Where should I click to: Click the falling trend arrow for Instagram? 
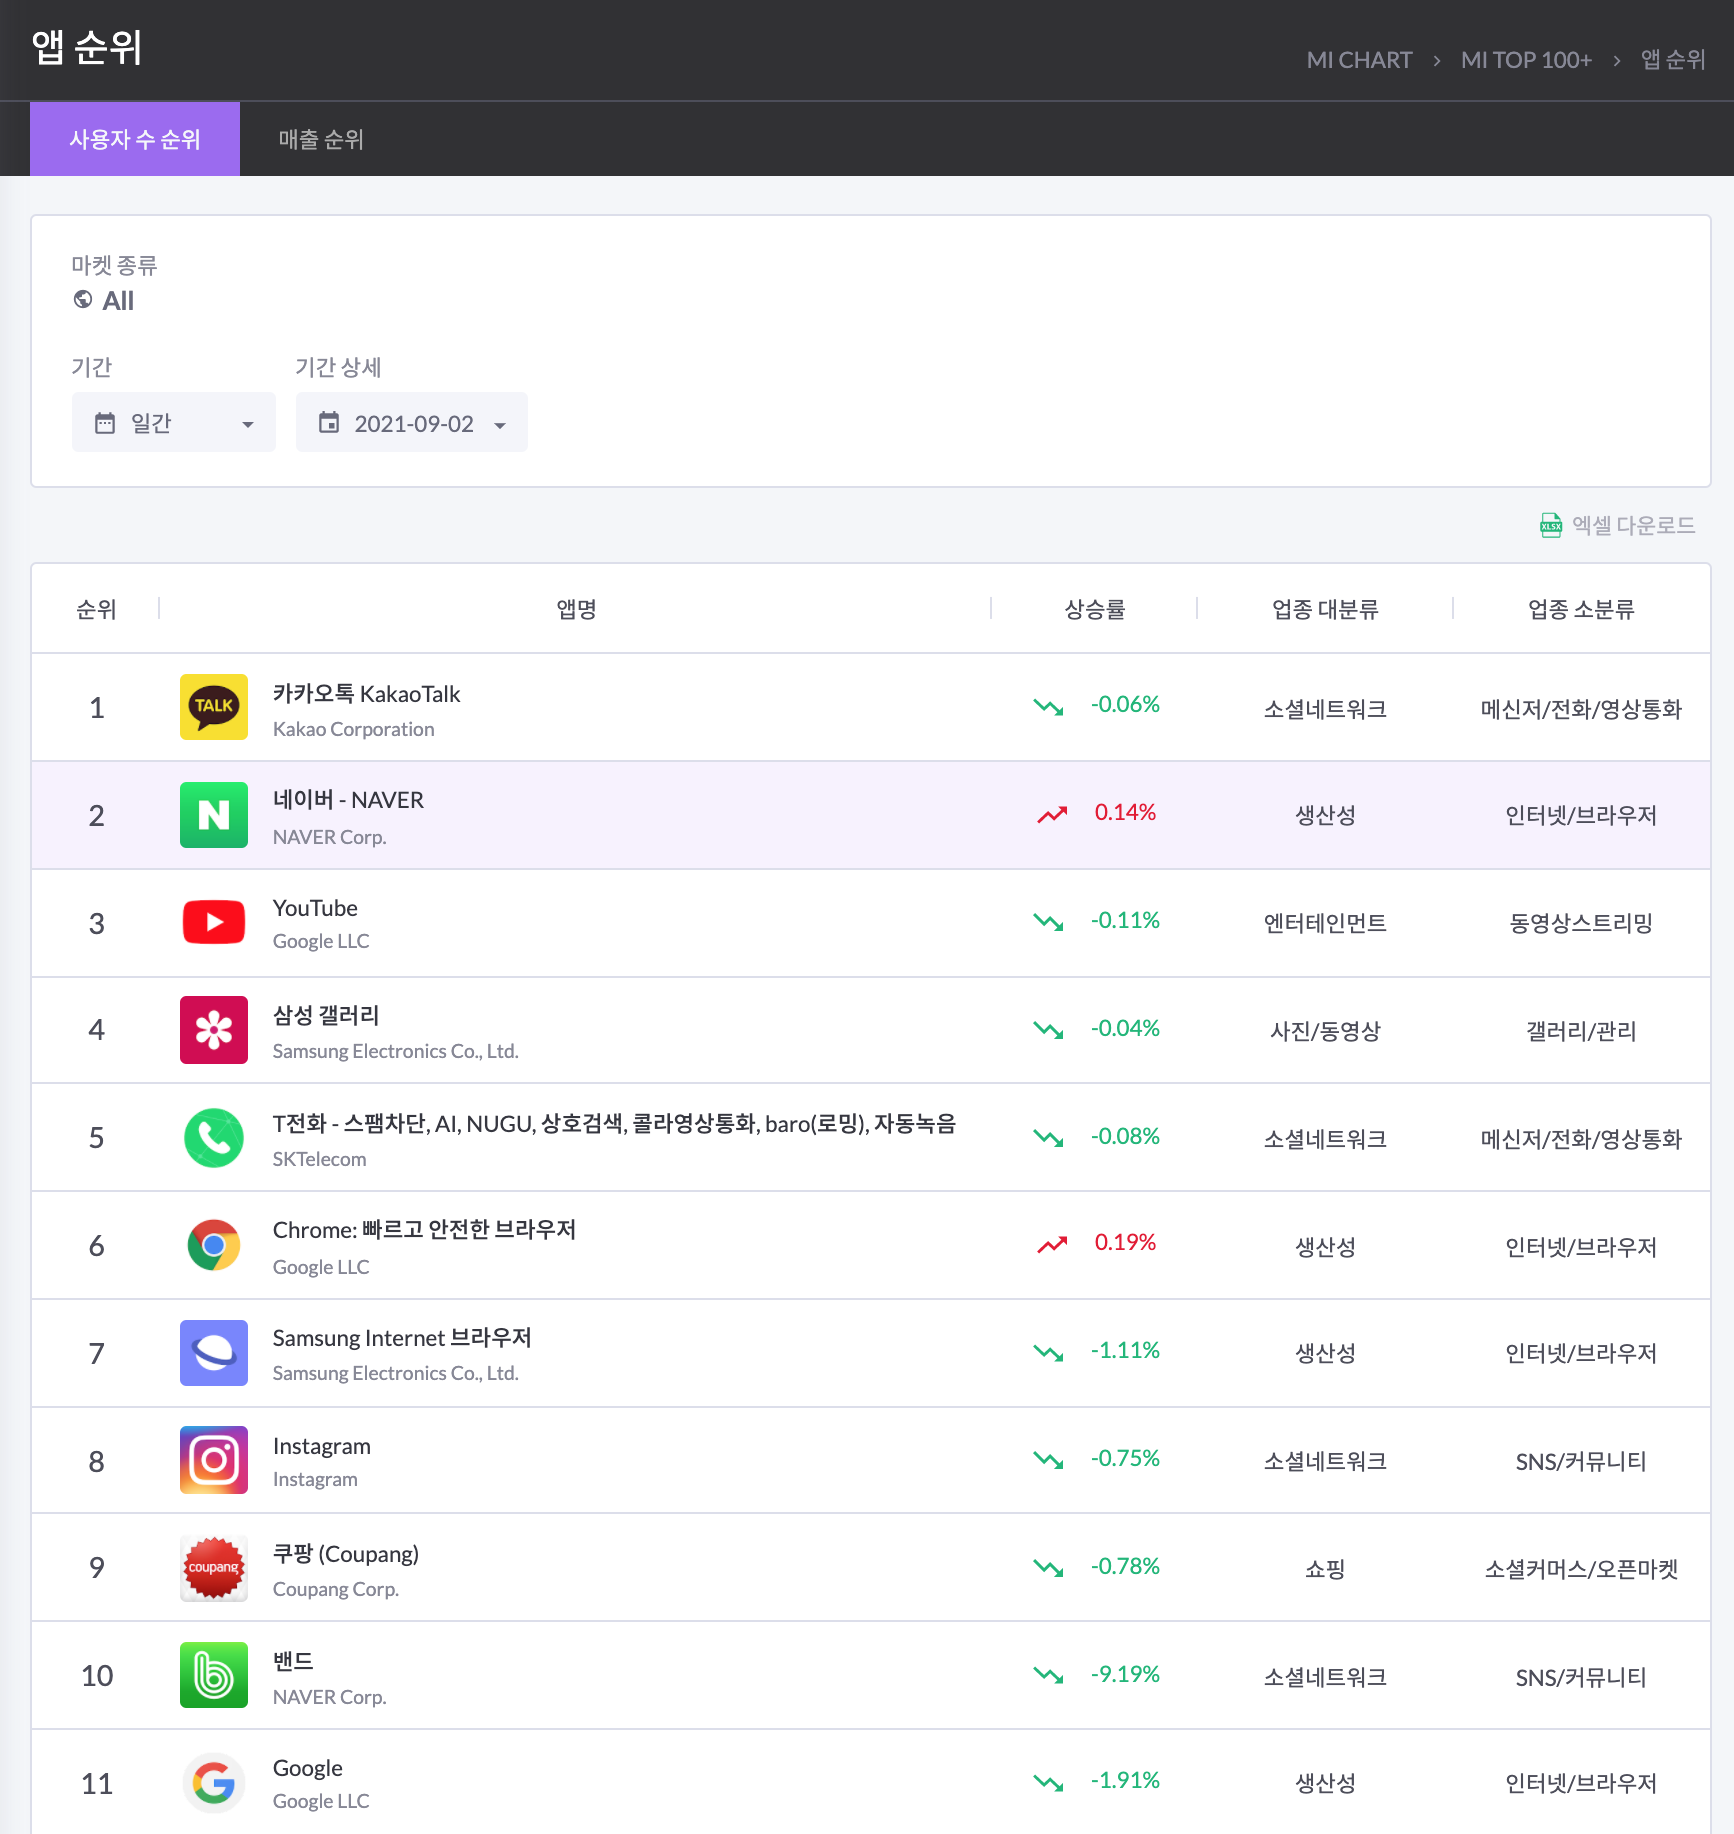[x=1048, y=1459]
